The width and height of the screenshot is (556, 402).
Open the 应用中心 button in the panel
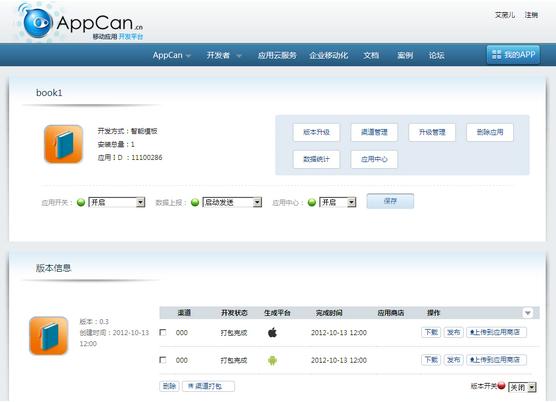tap(374, 159)
